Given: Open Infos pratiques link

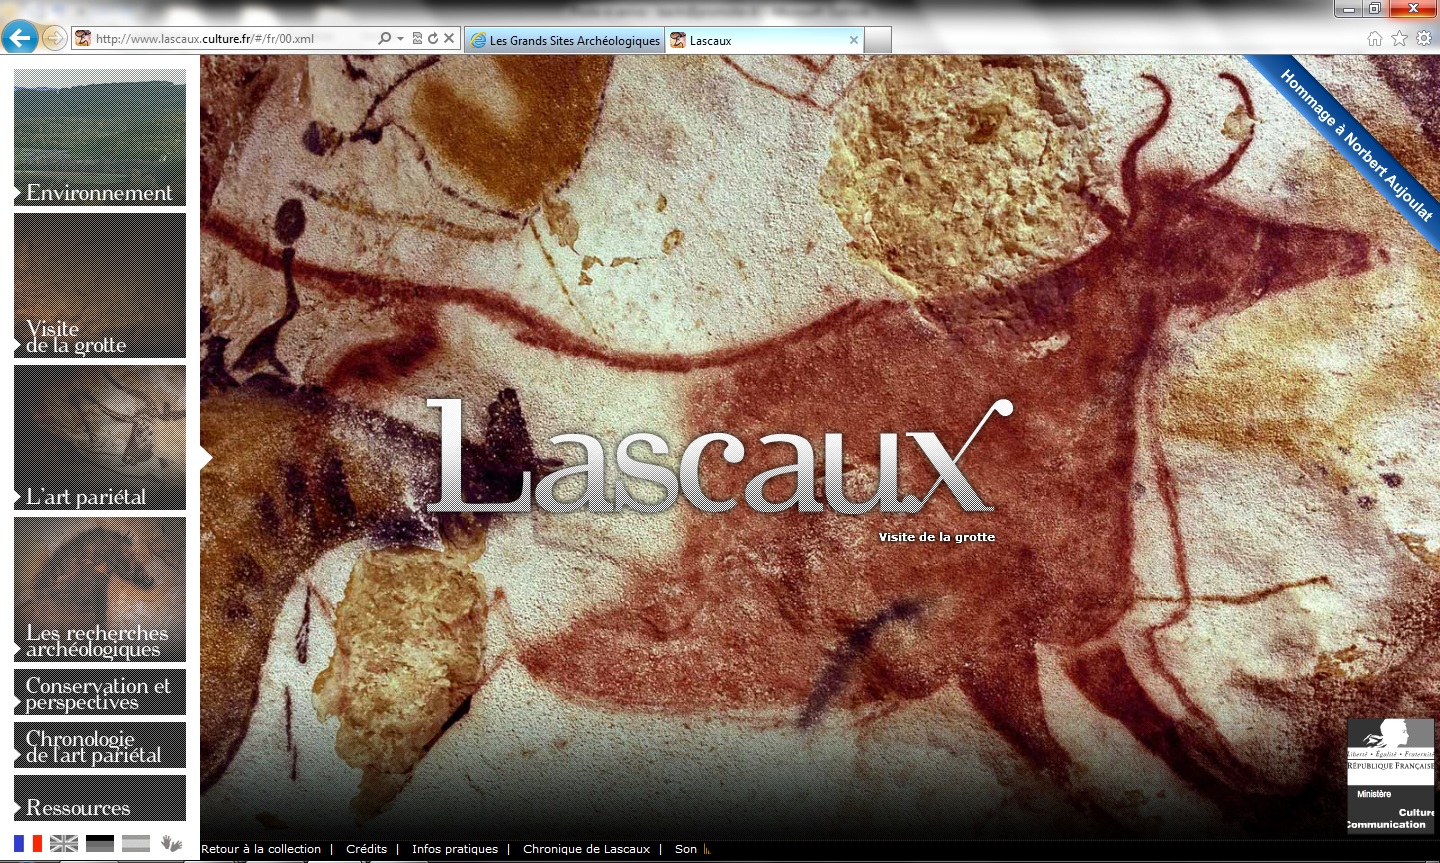Looking at the screenshot, I should 455,849.
